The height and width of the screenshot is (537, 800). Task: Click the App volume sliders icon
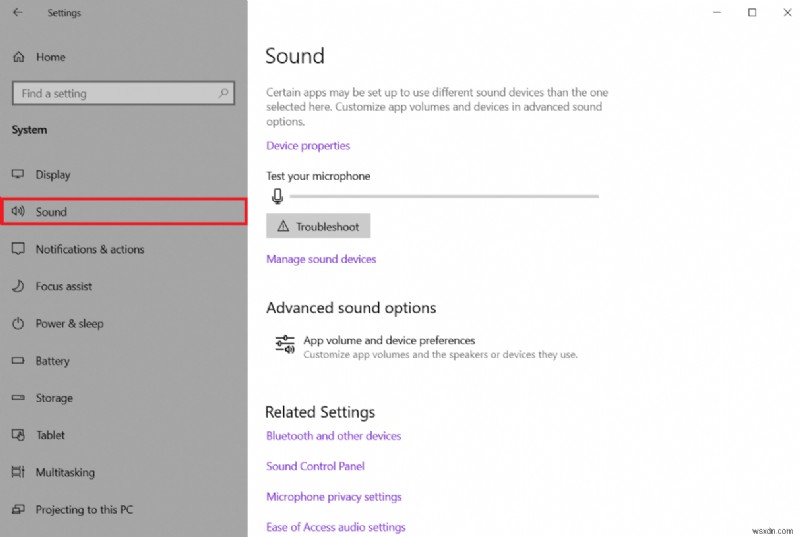point(285,344)
